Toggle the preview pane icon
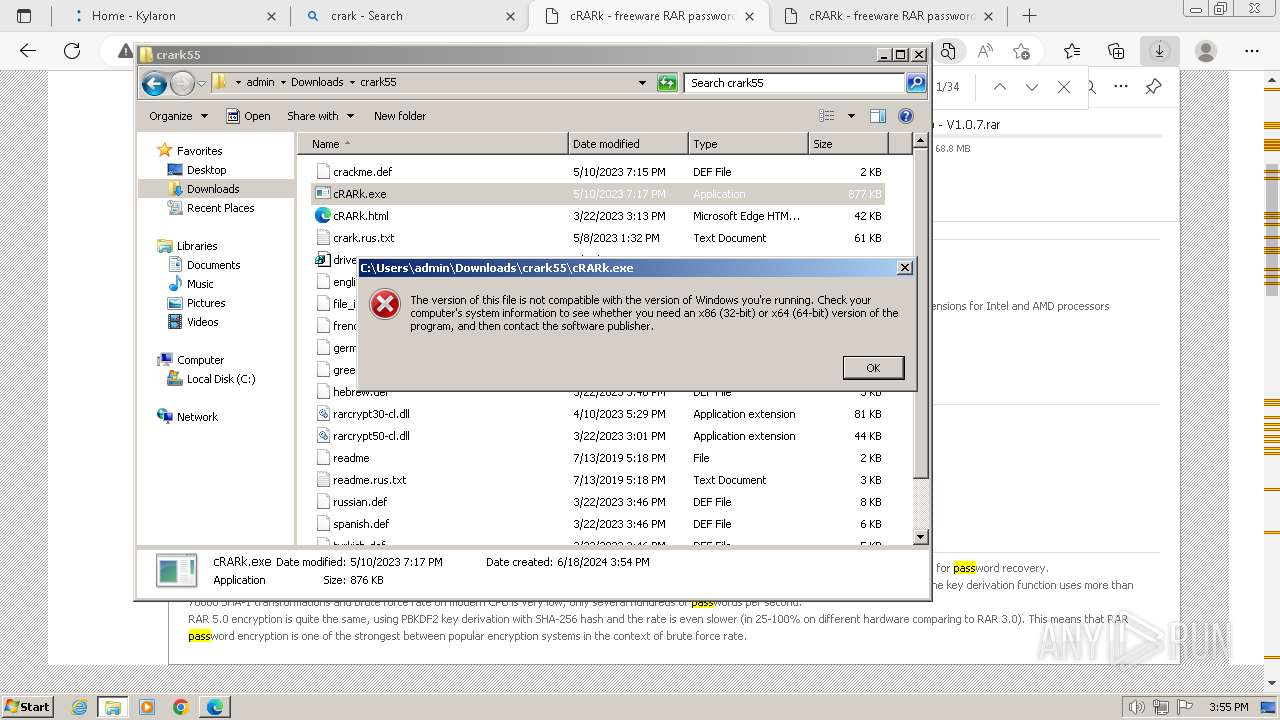 tap(878, 116)
